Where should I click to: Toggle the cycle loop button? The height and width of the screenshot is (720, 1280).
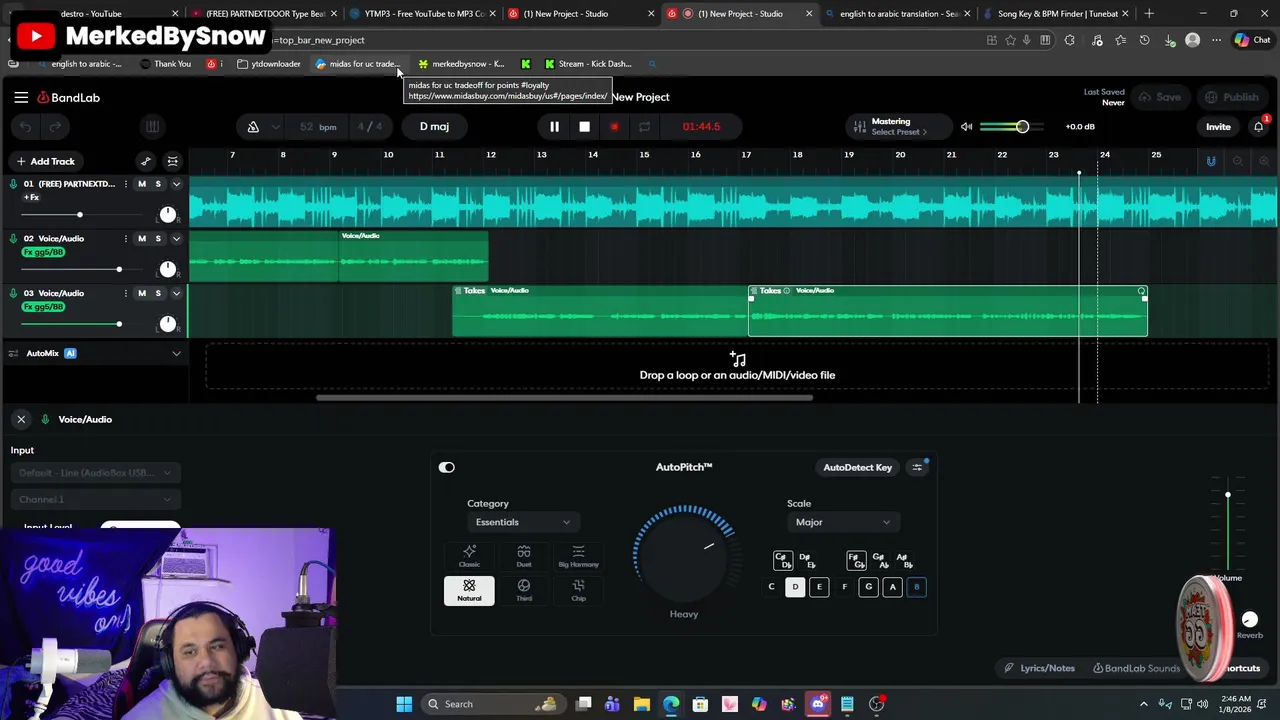(644, 127)
